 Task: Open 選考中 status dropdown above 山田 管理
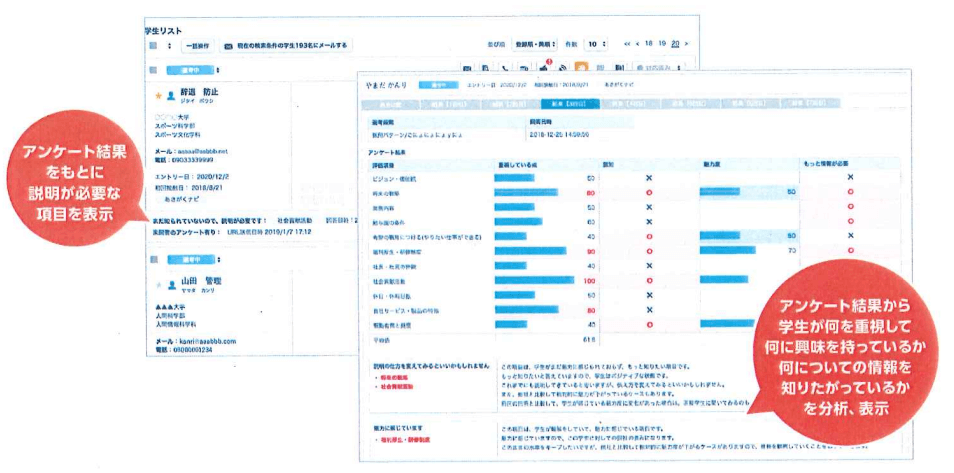pyautogui.click(x=193, y=260)
